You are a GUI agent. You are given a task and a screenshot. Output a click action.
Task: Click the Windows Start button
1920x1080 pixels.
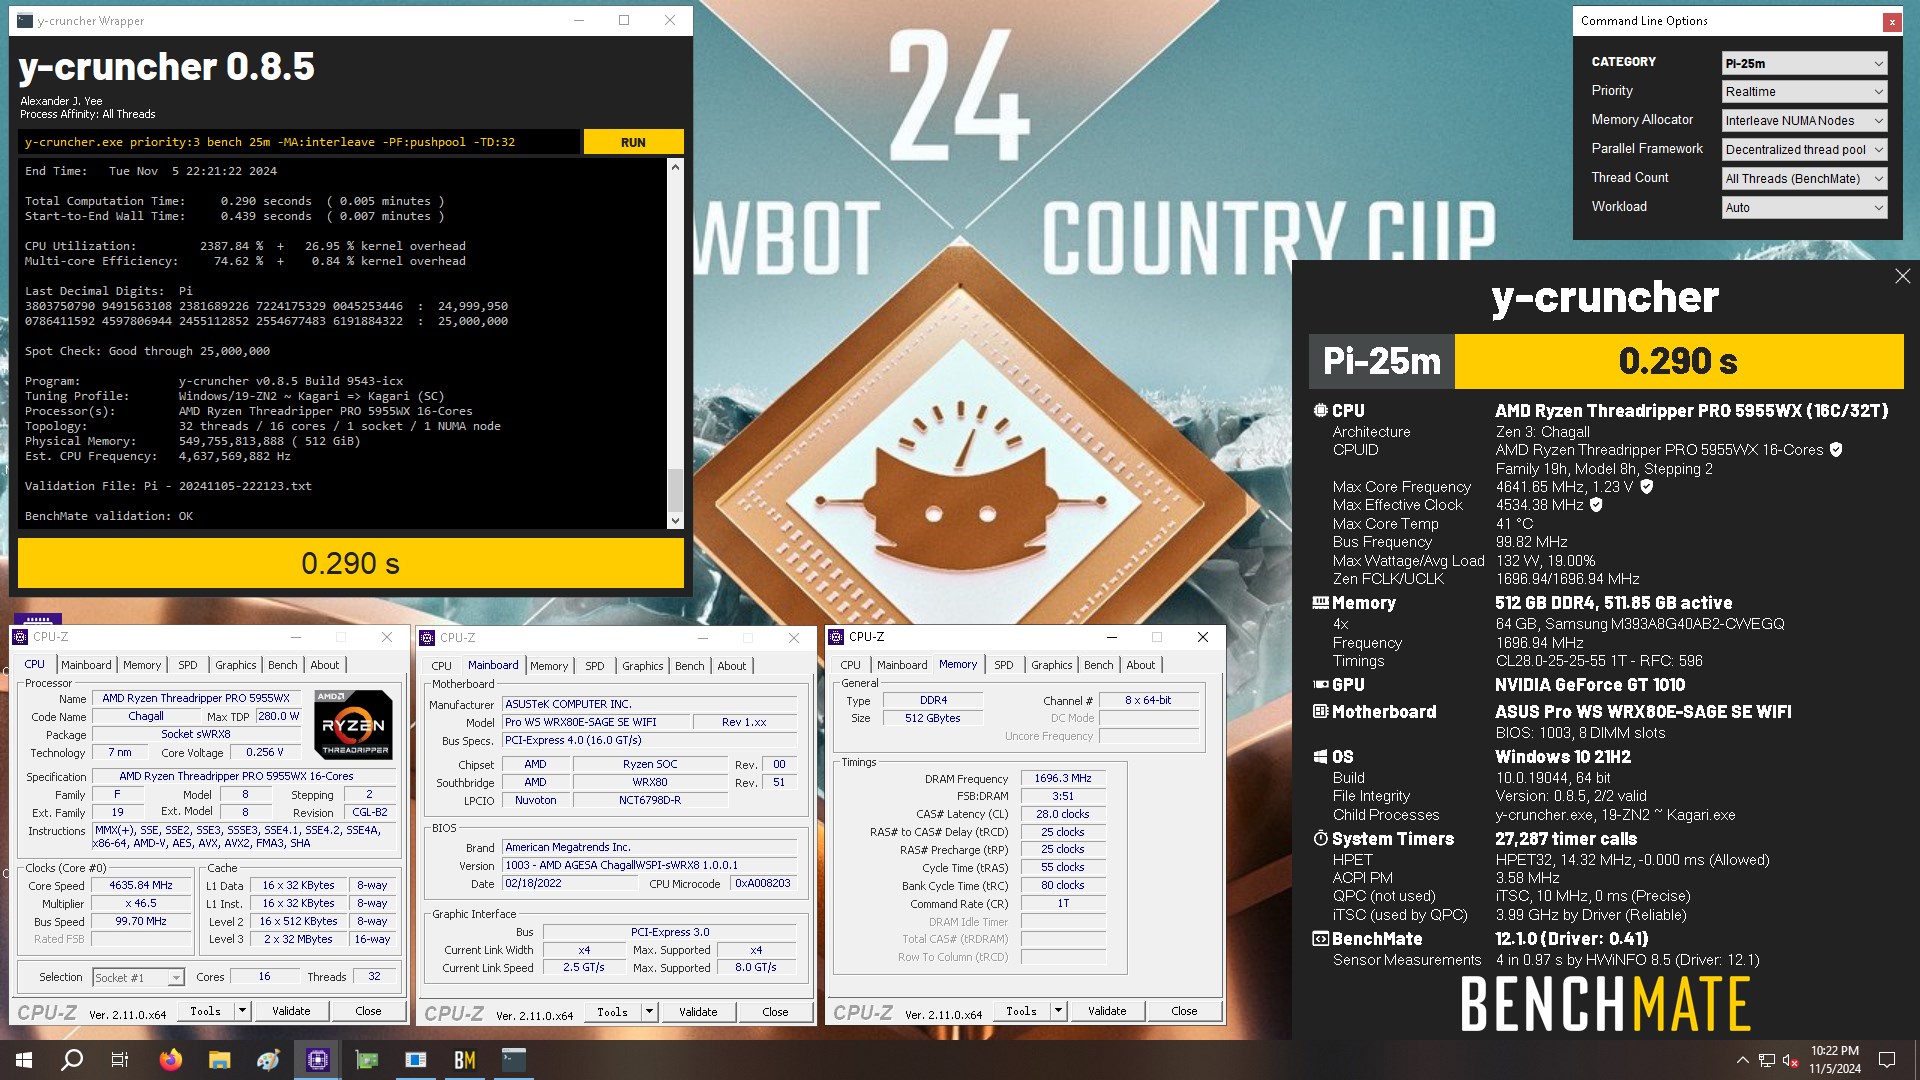(x=24, y=1060)
